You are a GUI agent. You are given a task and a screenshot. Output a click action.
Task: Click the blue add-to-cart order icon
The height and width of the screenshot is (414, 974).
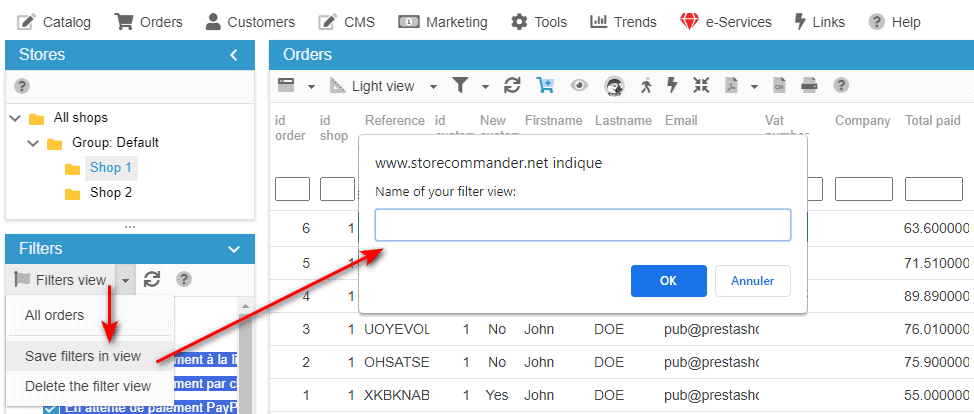coord(545,86)
